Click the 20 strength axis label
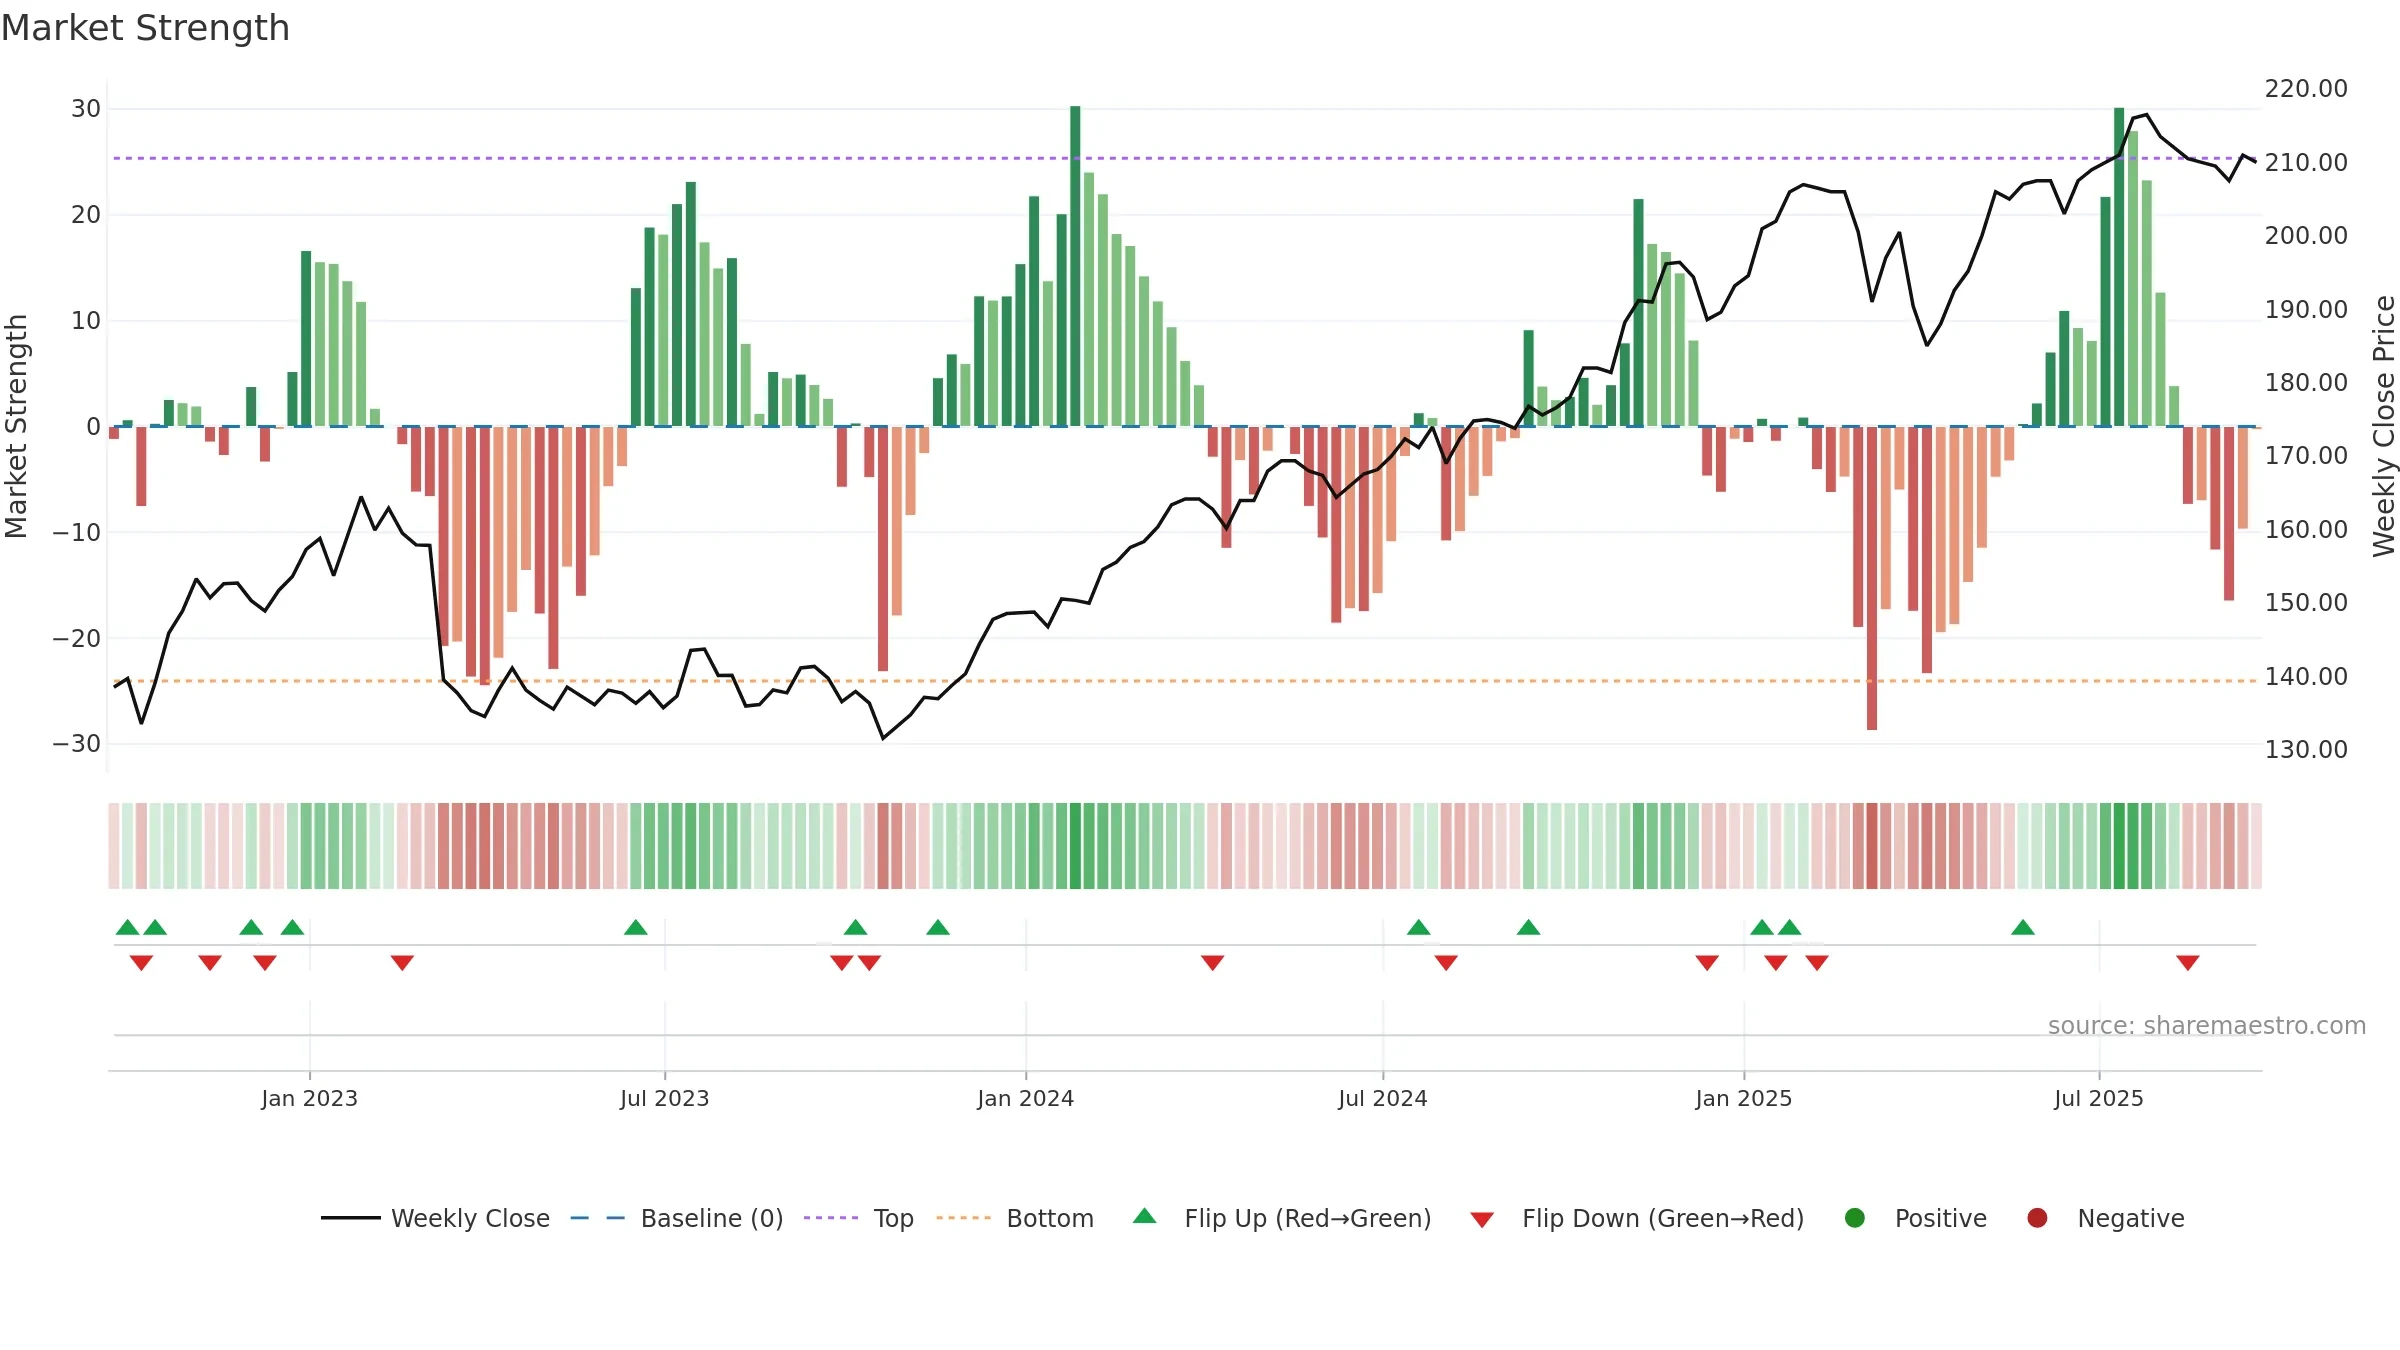This screenshot has height=1350, width=2400. point(86,214)
